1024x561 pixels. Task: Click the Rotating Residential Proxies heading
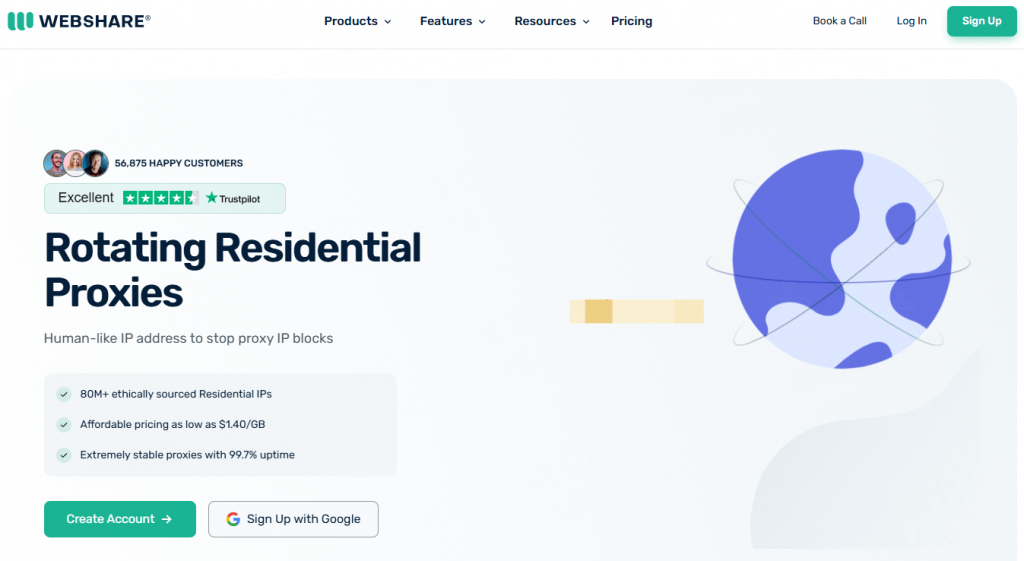click(x=232, y=270)
